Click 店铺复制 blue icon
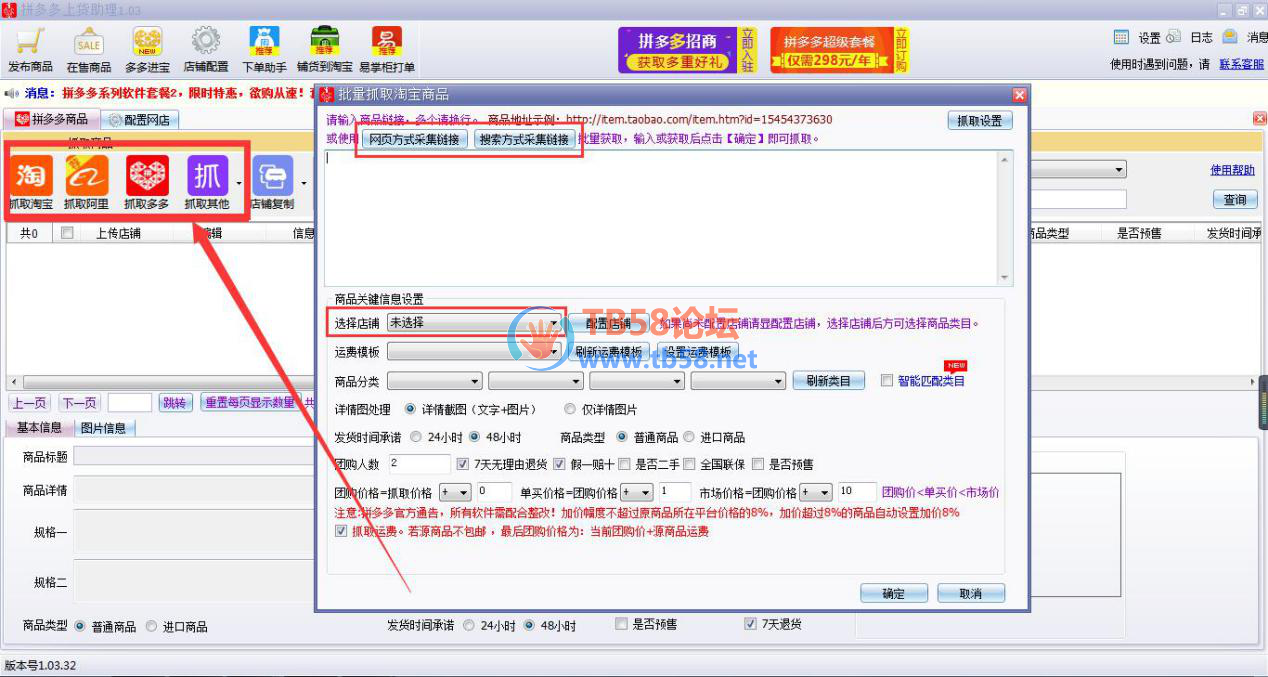The width and height of the screenshot is (1268, 677). (x=271, y=183)
